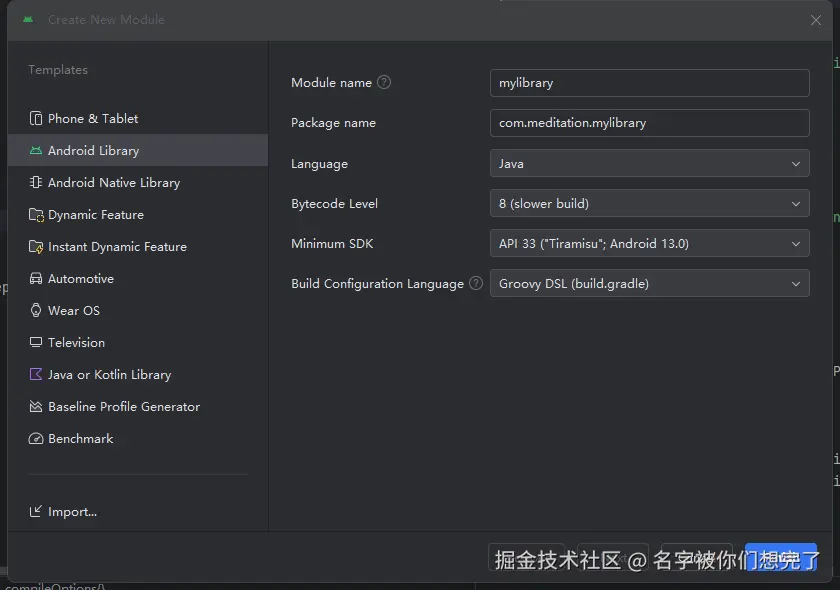
Task: Click the Instant Dynamic Feature icon
Action: (x=36, y=247)
